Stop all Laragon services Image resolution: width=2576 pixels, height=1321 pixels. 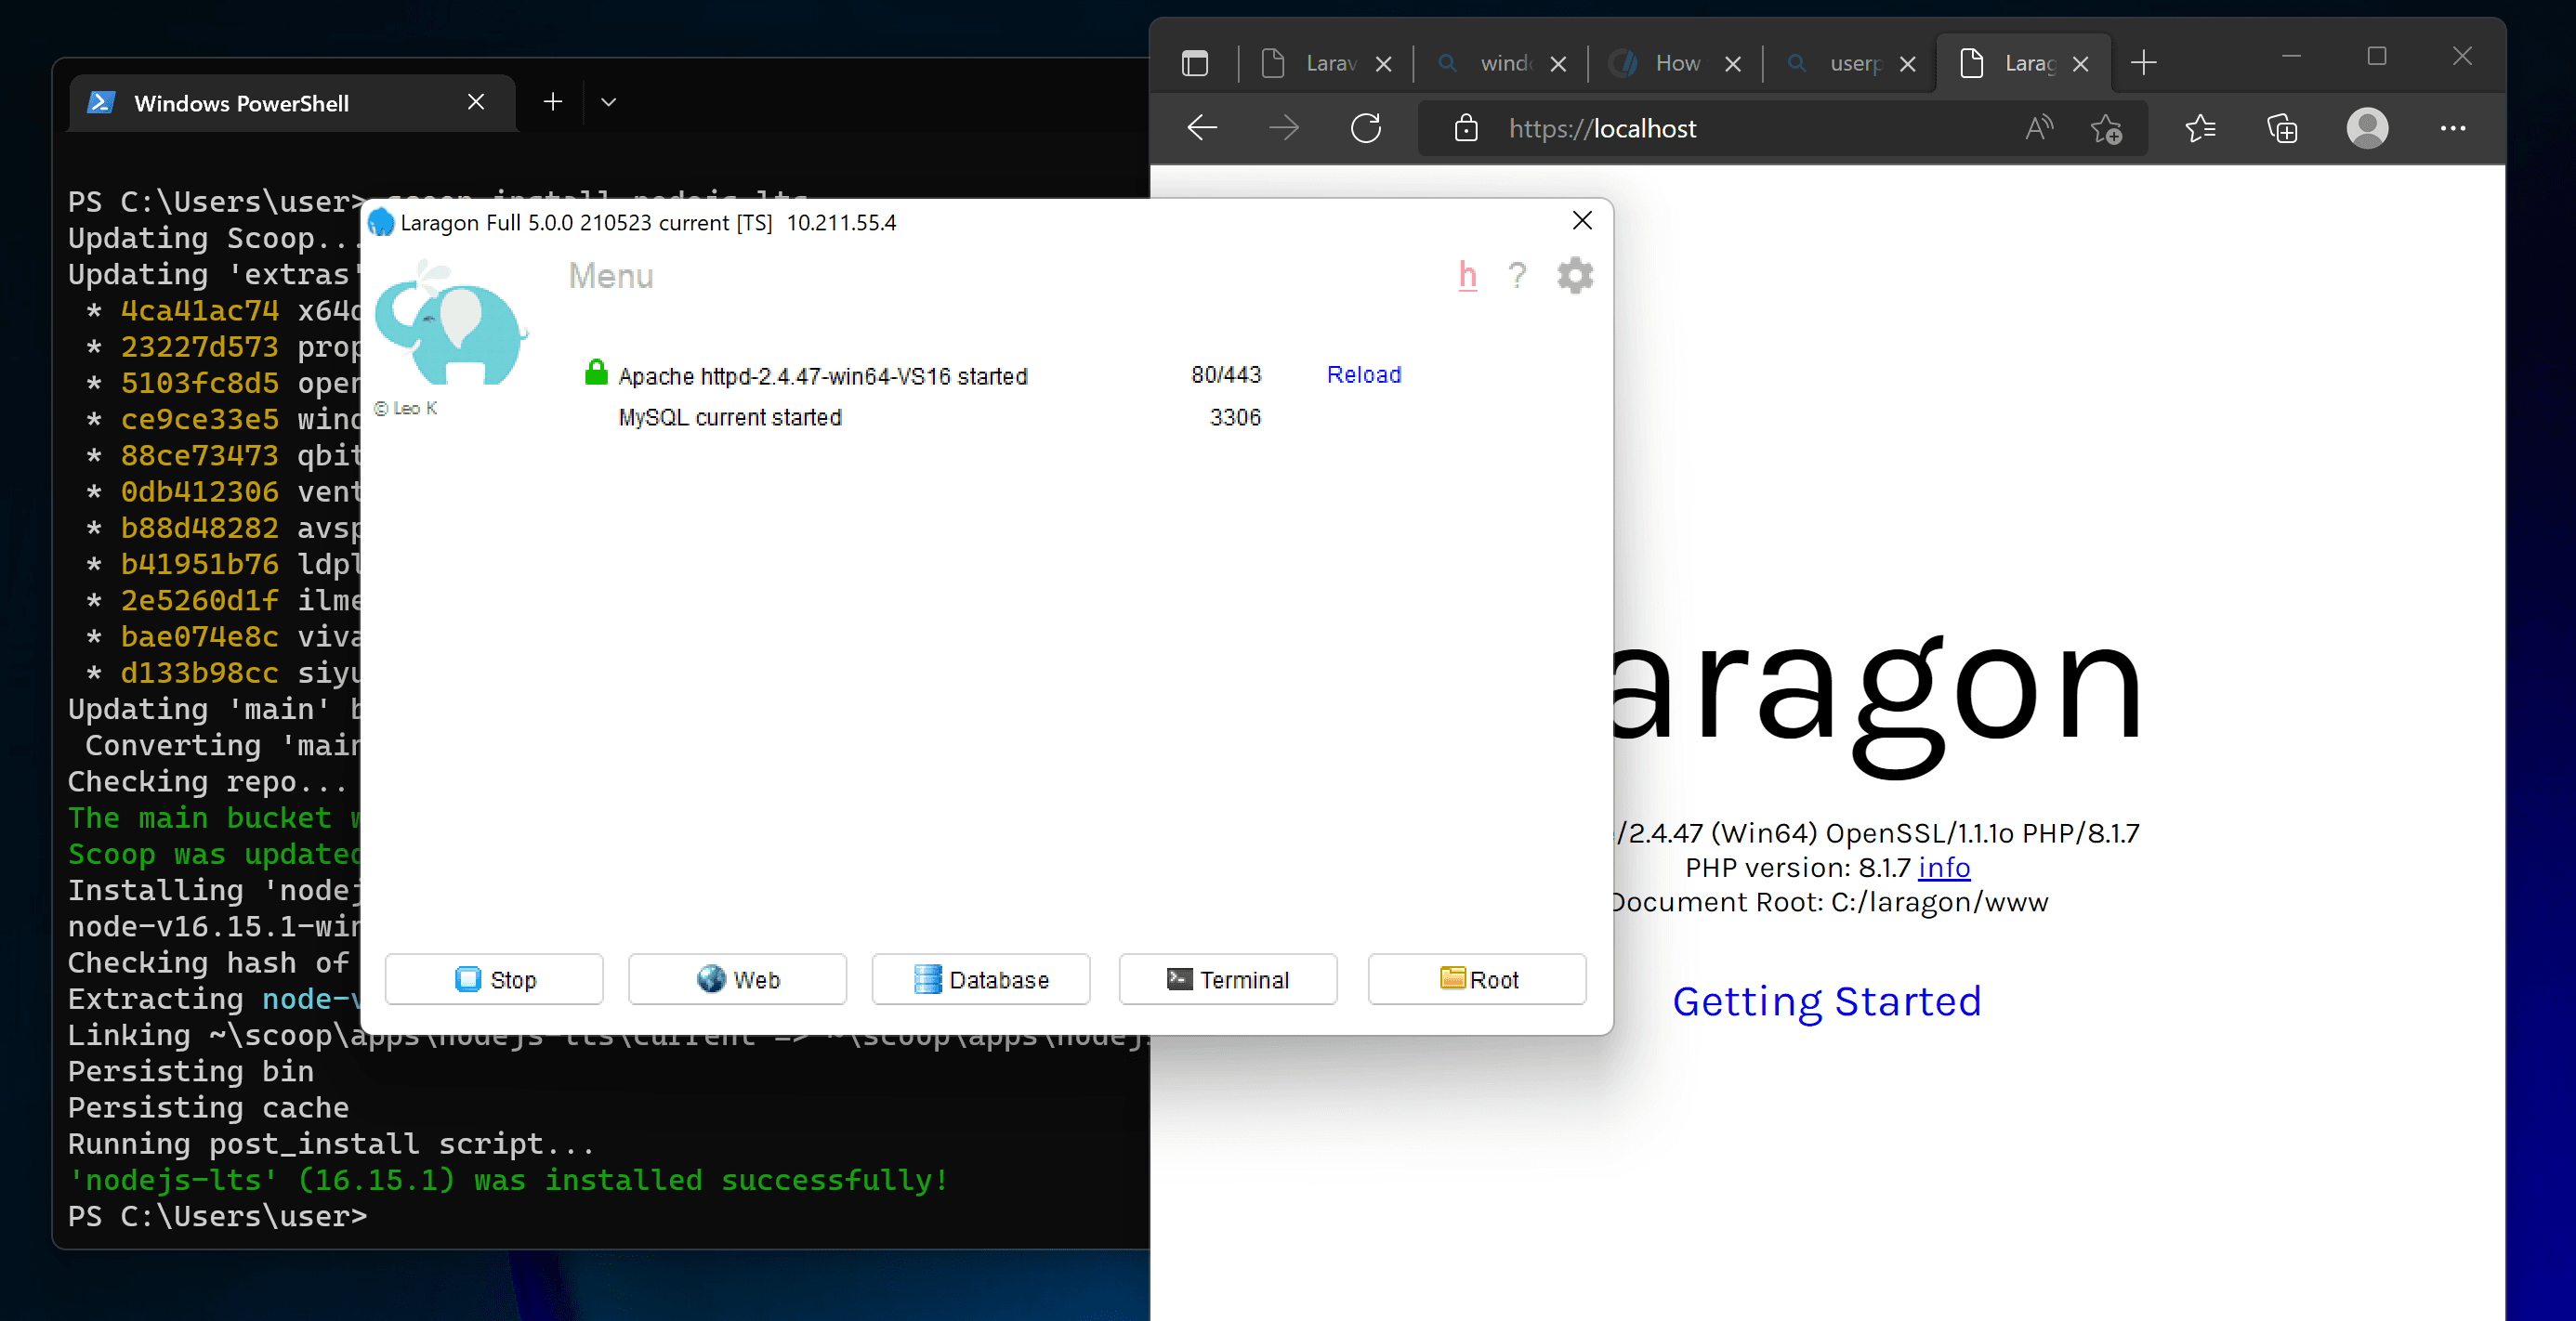494,979
